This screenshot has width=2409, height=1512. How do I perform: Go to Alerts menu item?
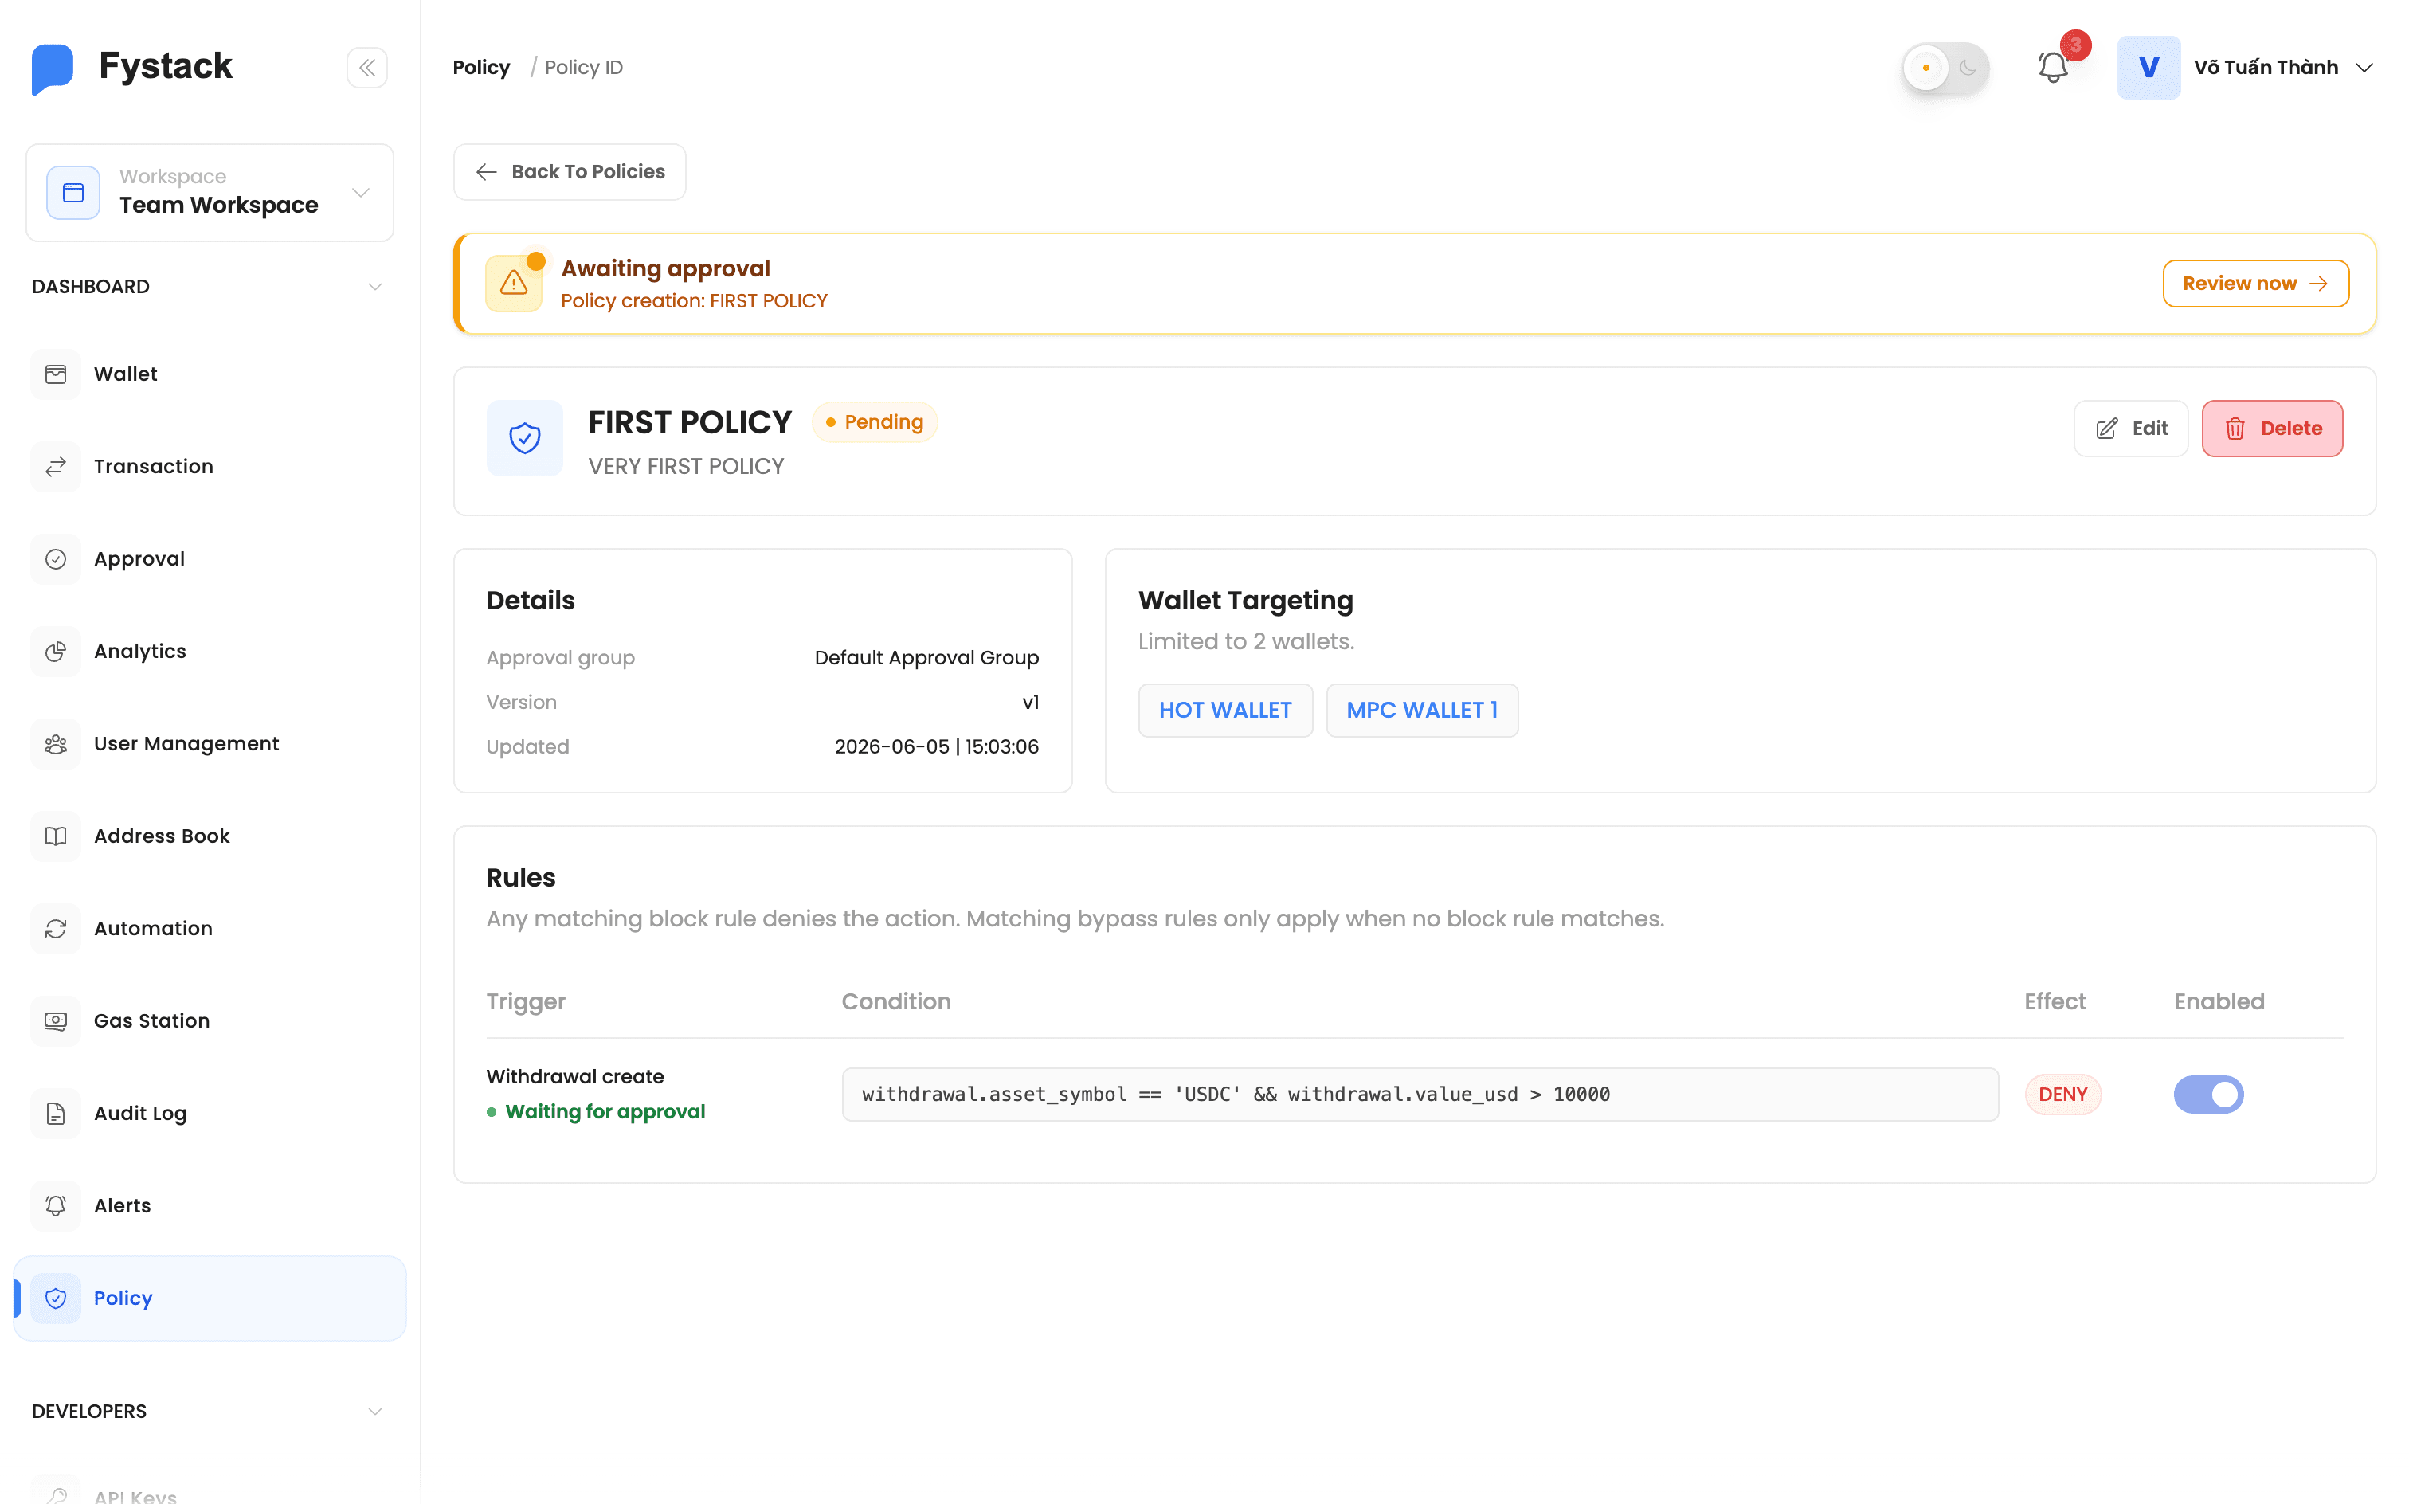210,1206
